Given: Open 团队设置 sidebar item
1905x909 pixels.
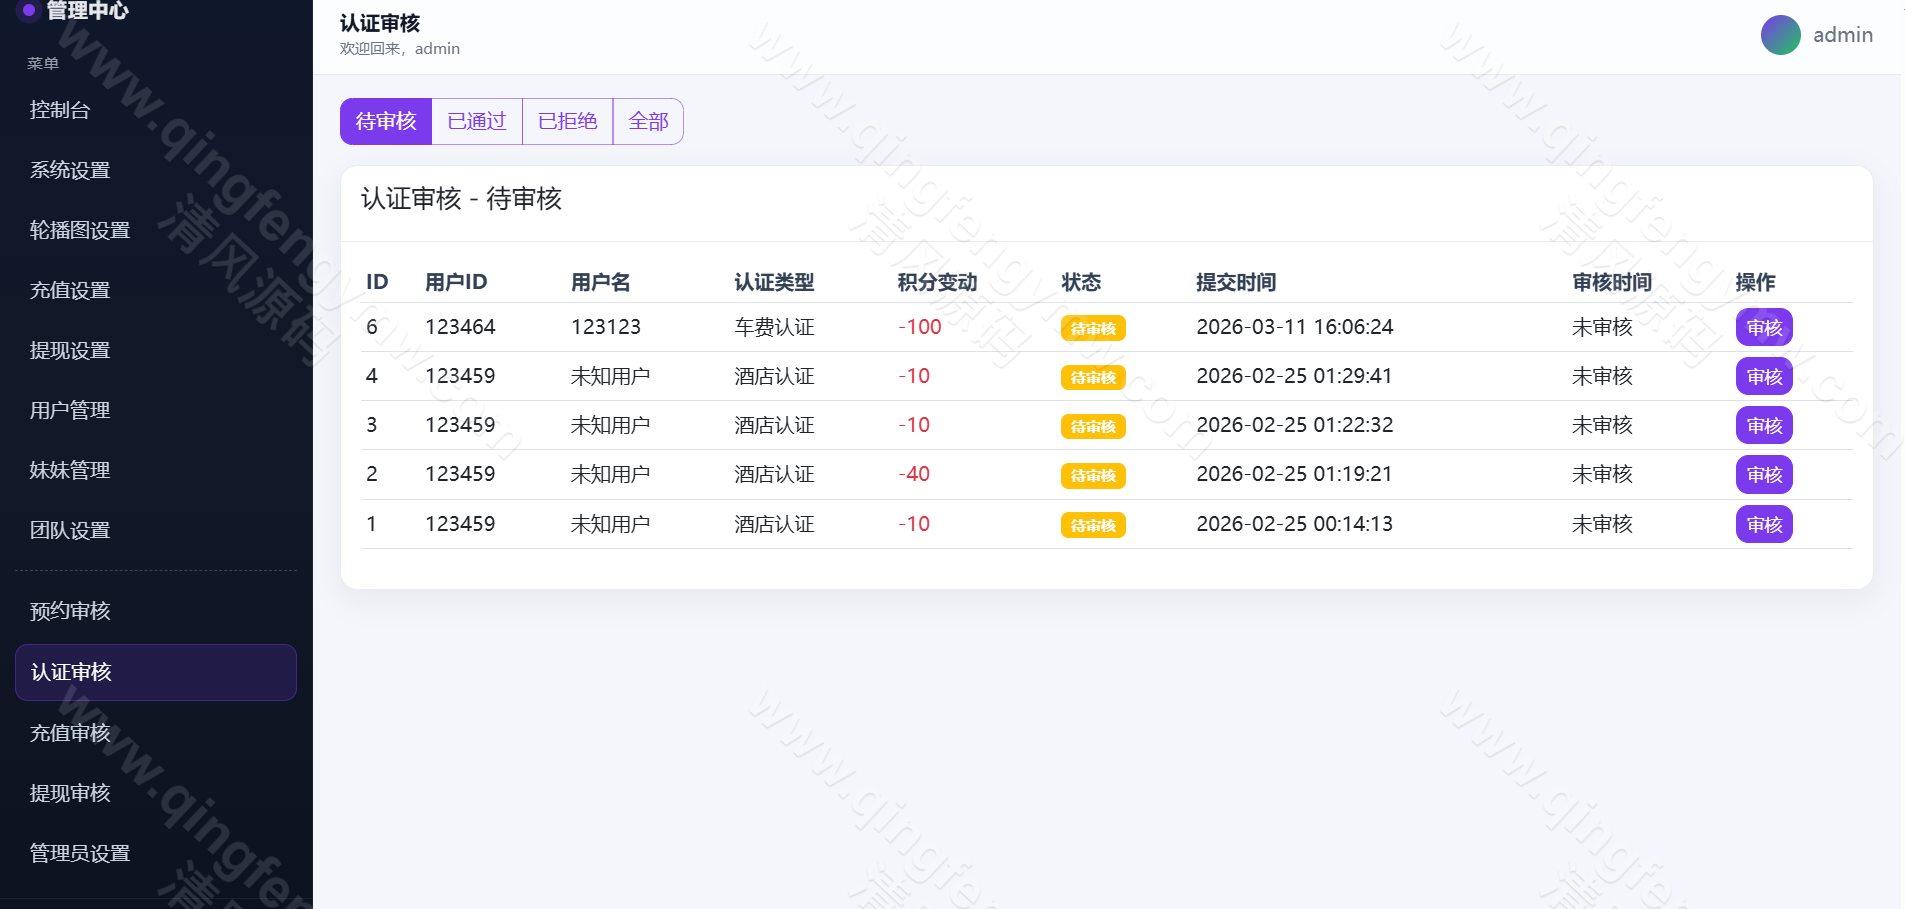Looking at the screenshot, I should (156, 530).
